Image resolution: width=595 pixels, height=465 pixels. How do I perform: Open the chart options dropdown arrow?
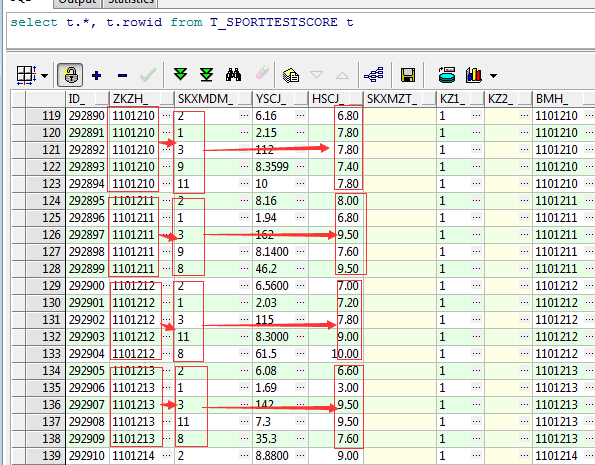(493, 76)
